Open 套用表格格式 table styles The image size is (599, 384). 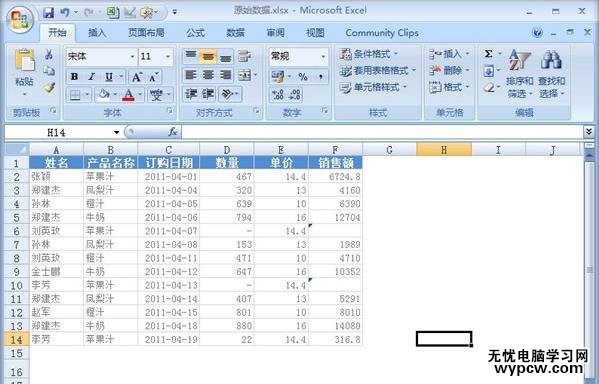377,71
